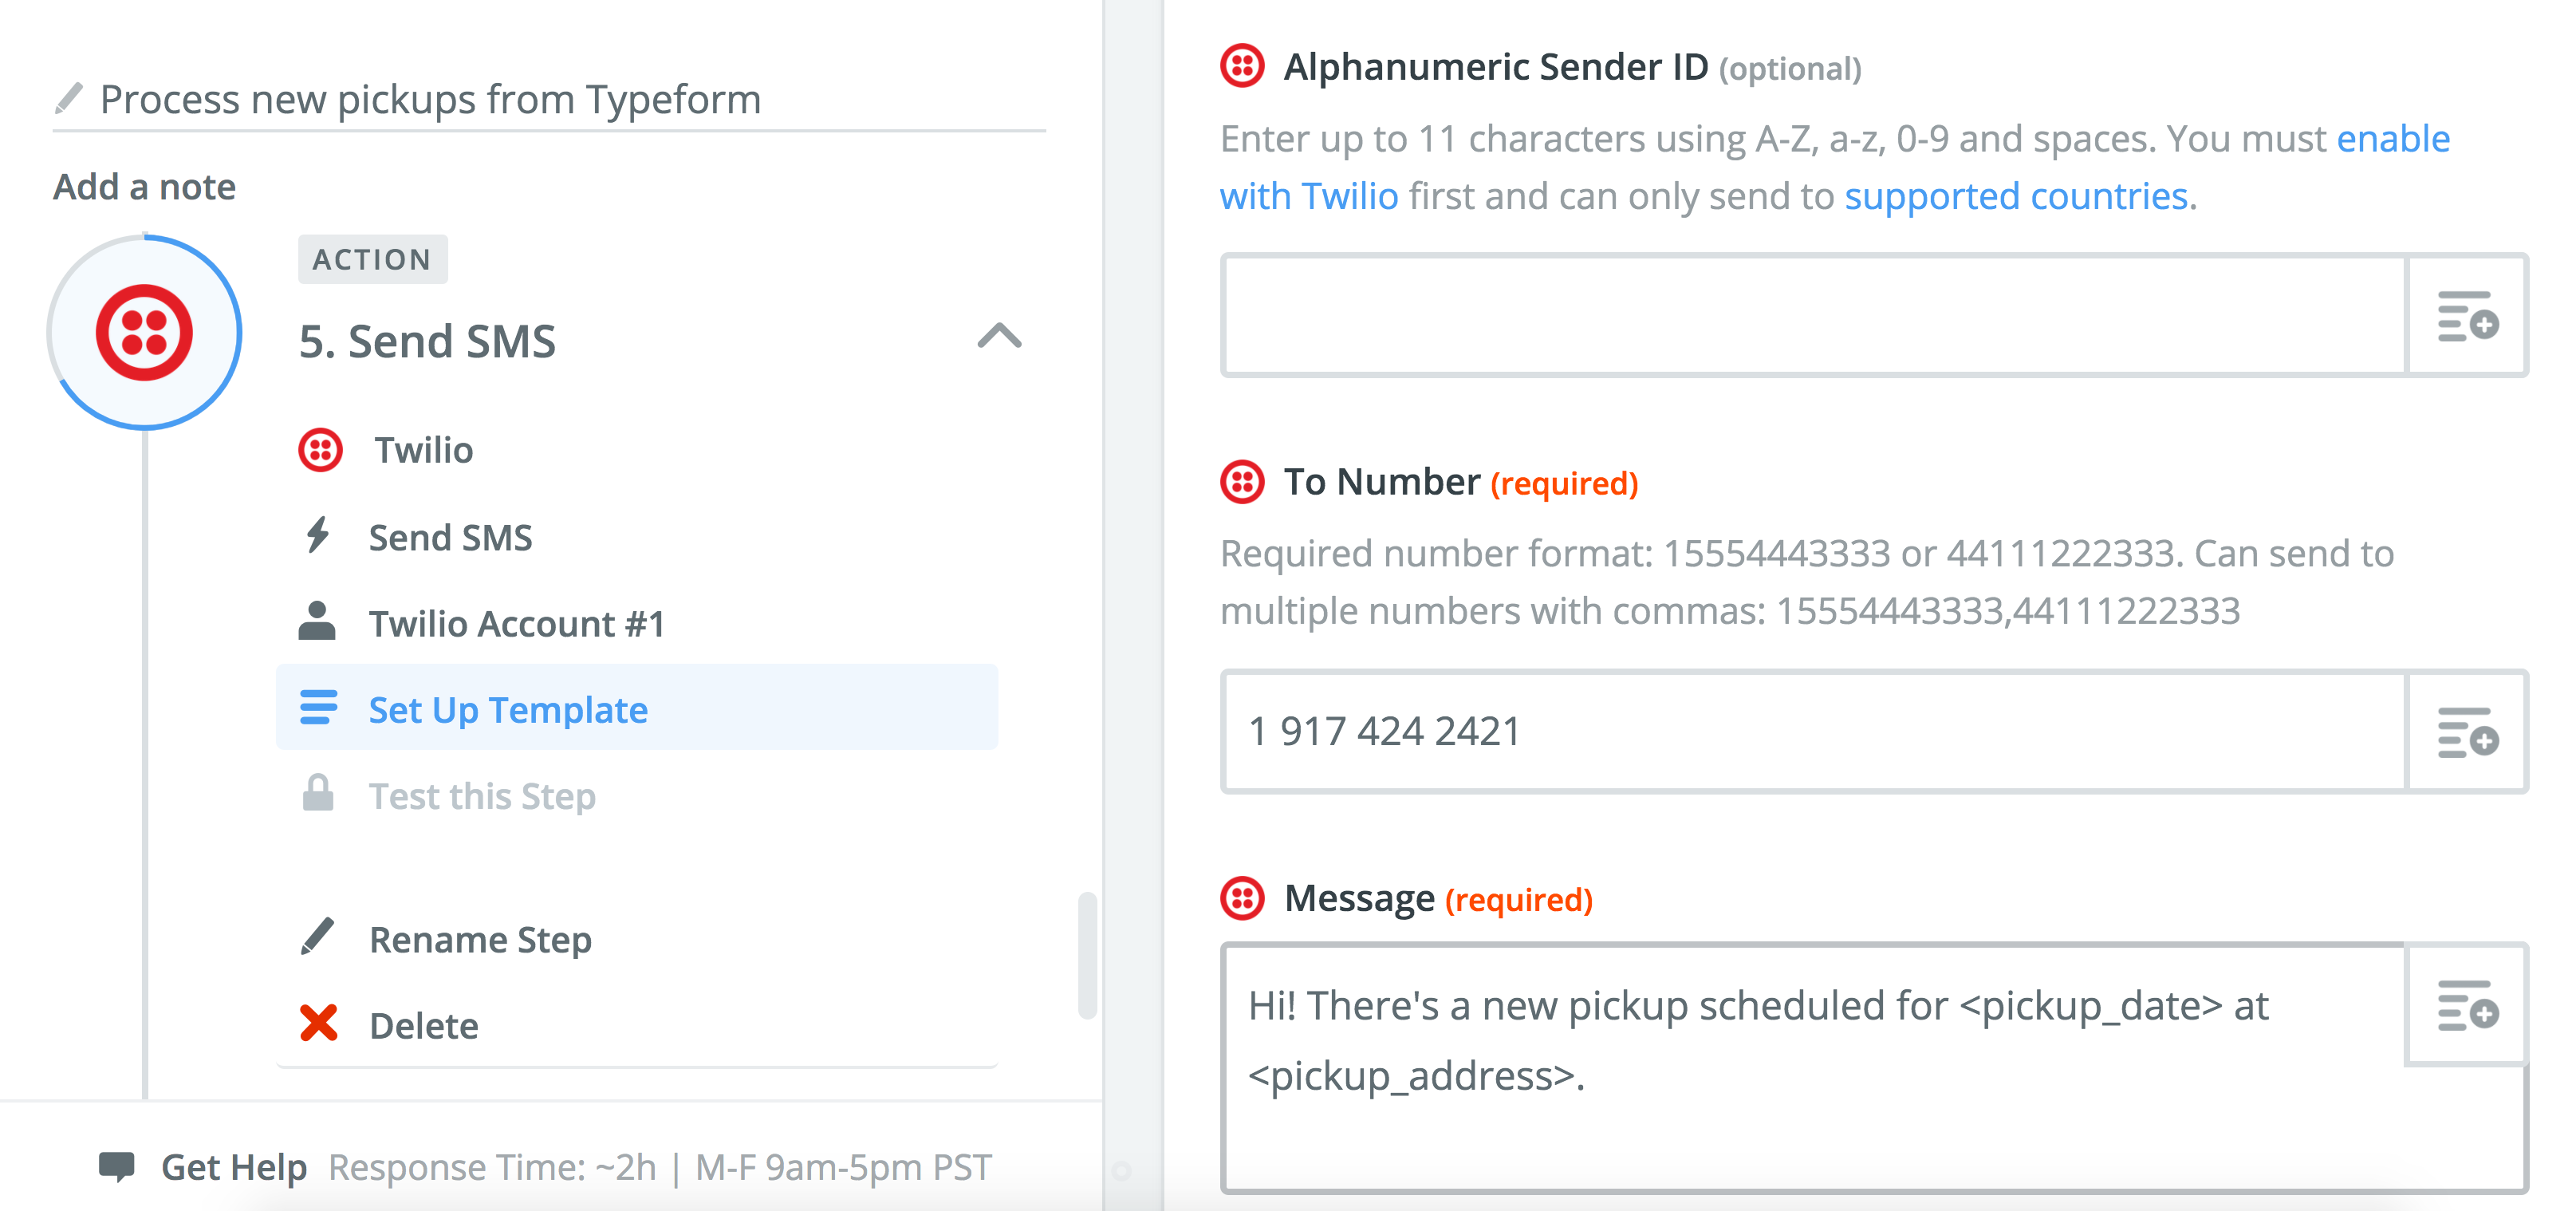This screenshot has width=2576, height=1211.
Task: Select the Send SMS action item
Action: click(450, 538)
